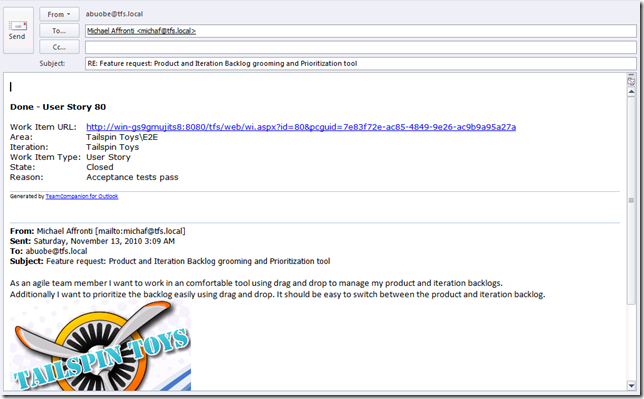
Task: Click the mailto:michaf@tfs.local quoted address
Action: click(x=140, y=231)
